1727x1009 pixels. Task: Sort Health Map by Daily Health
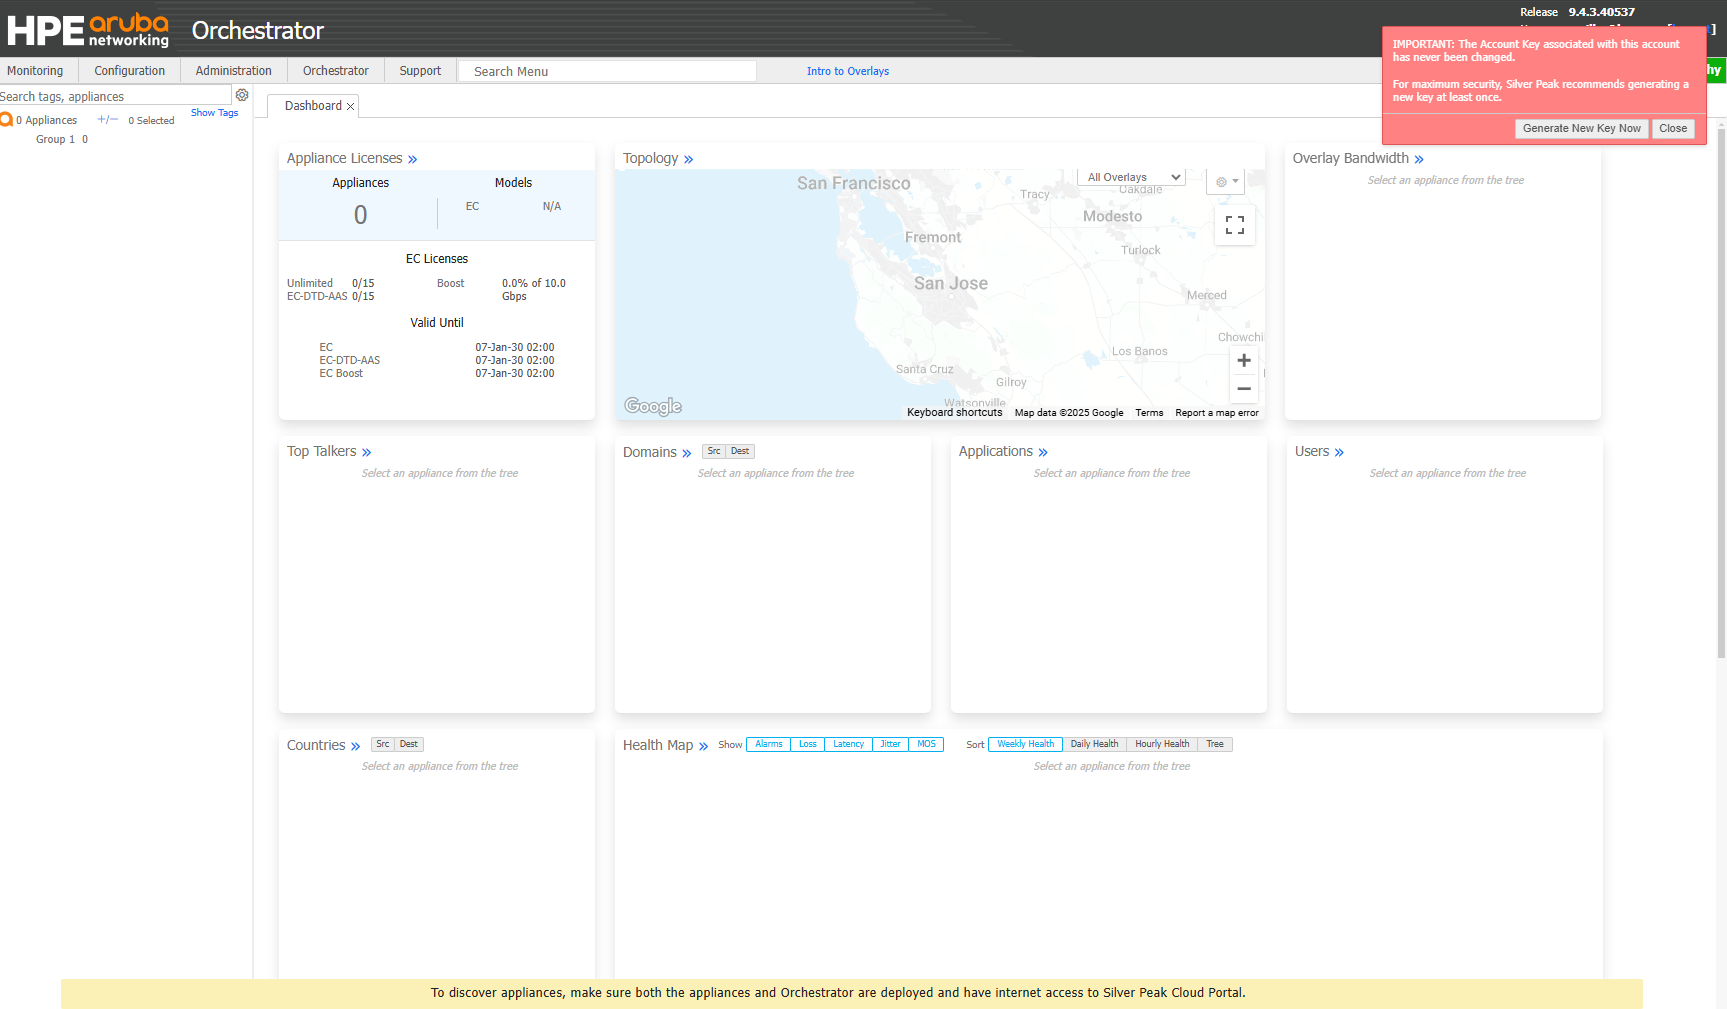click(x=1095, y=744)
